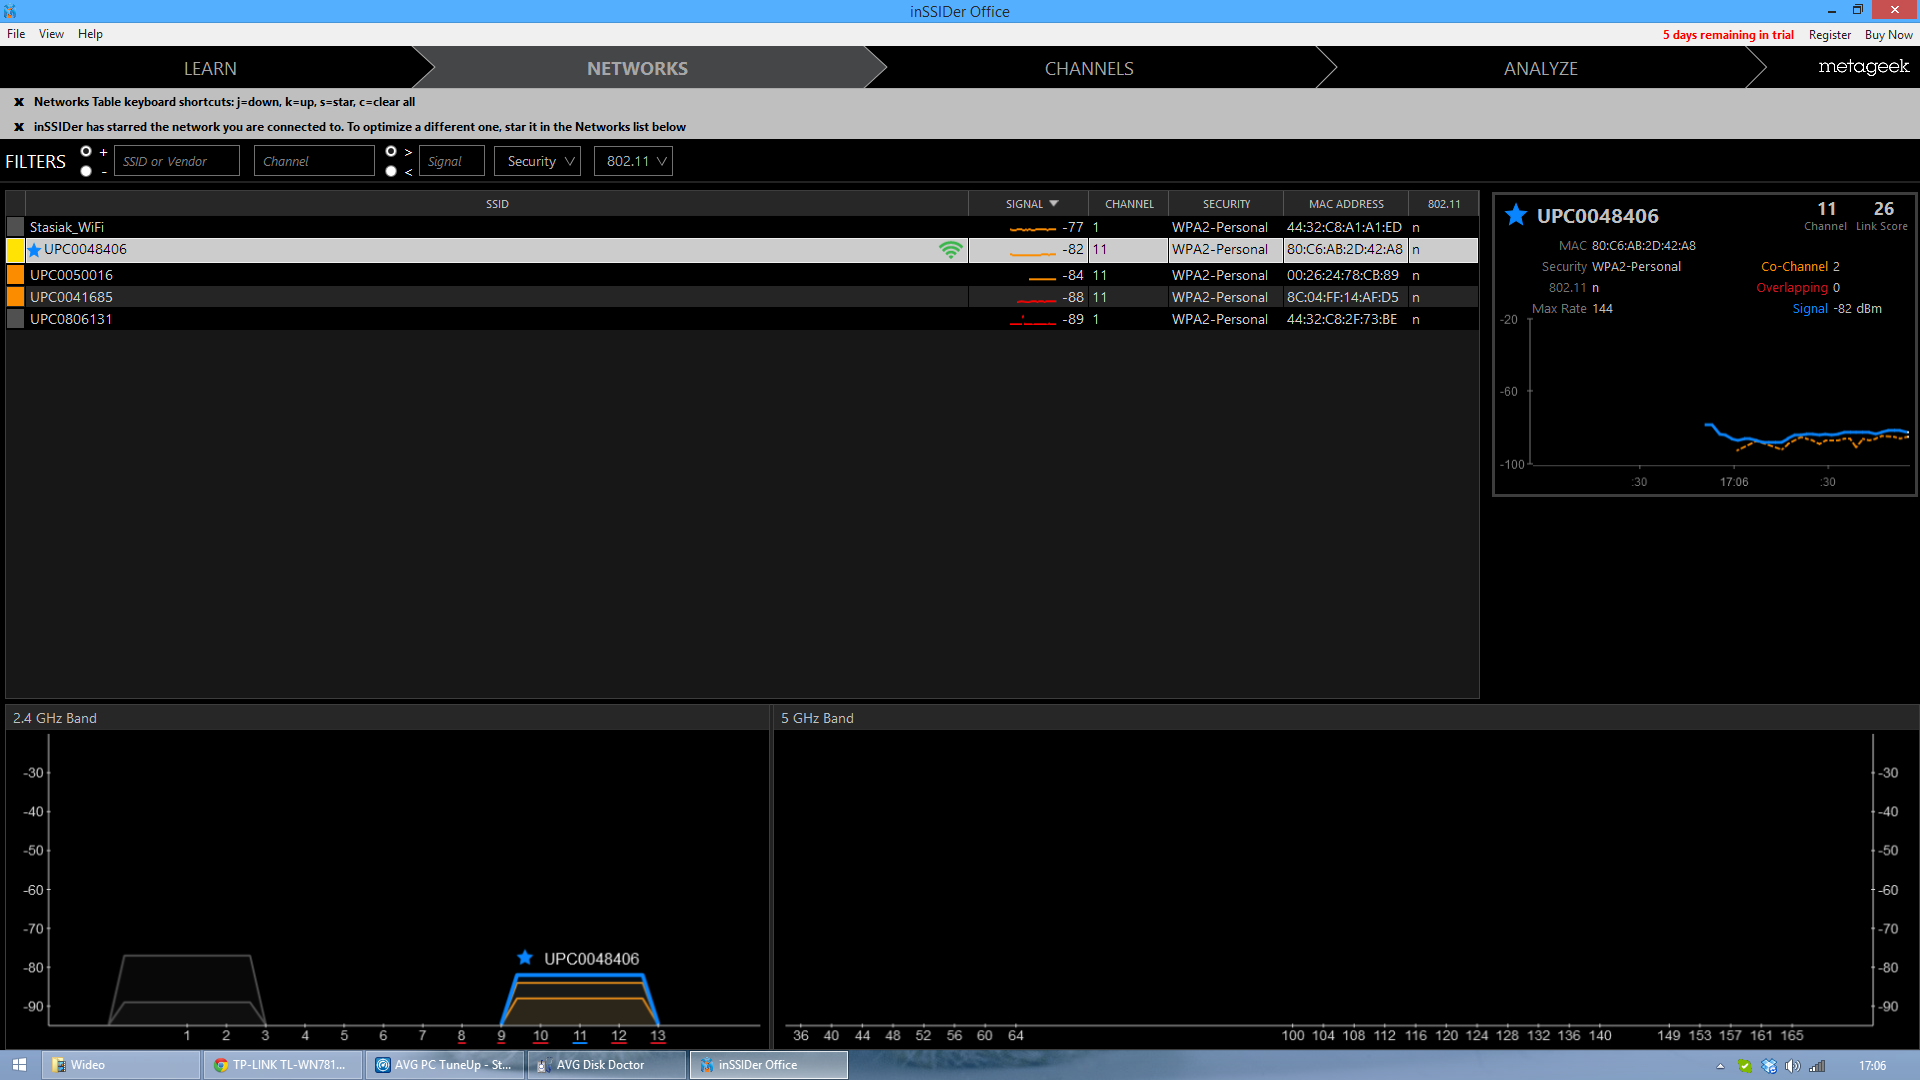Select the Stasiak_WiFi network row
Image resolution: width=1920 pixels, height=1080 pixels.
point(742,227)
